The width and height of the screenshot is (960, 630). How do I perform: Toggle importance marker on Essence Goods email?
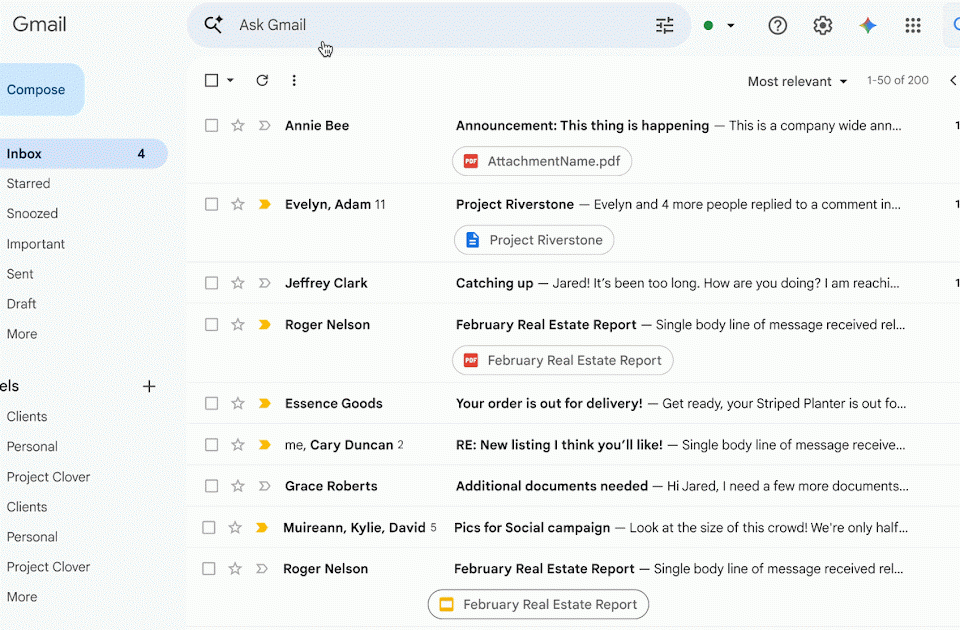coord(265,404)
